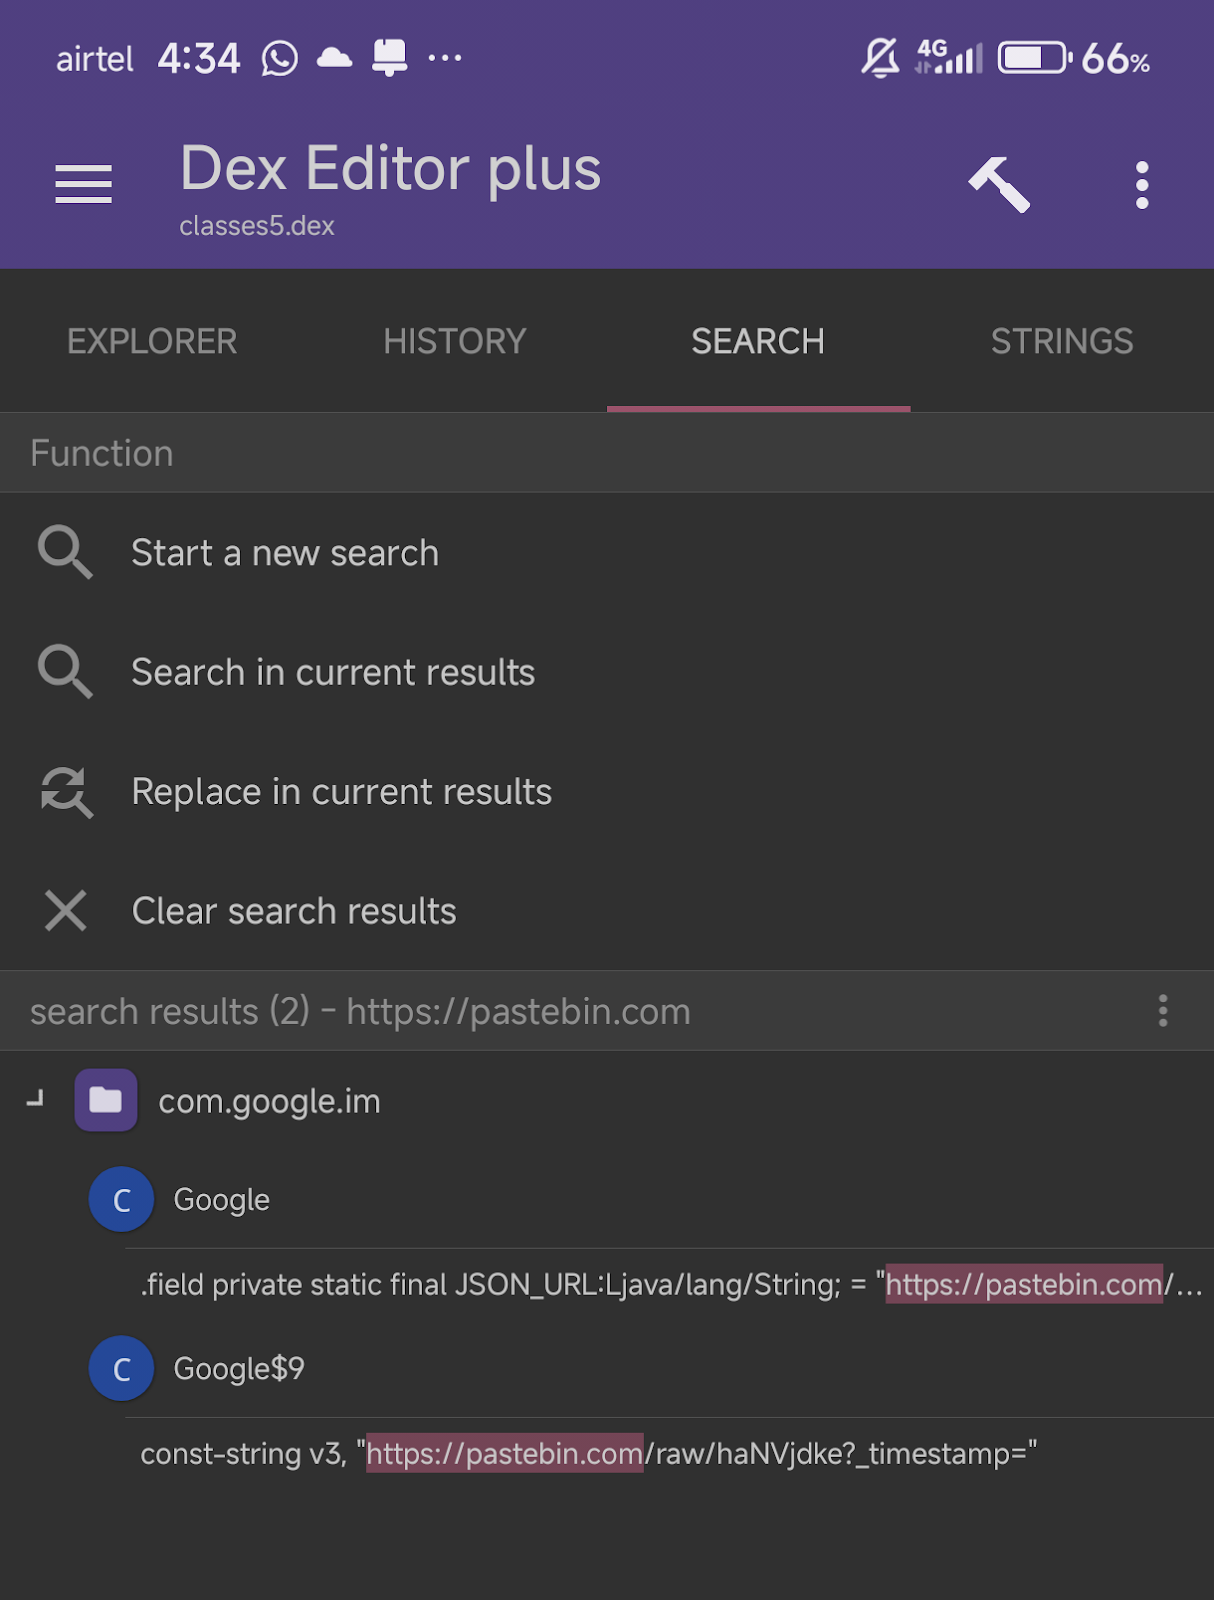This screenshot has height=1600, width=1214.
Task: Switch to the HISTORY tab
Action: point(455,342)
